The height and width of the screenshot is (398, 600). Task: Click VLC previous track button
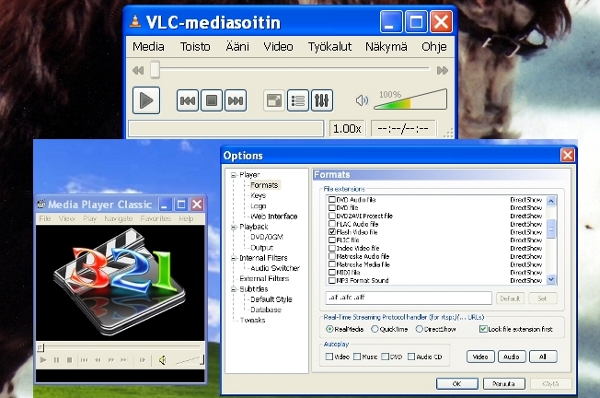[x=188, y=101]
